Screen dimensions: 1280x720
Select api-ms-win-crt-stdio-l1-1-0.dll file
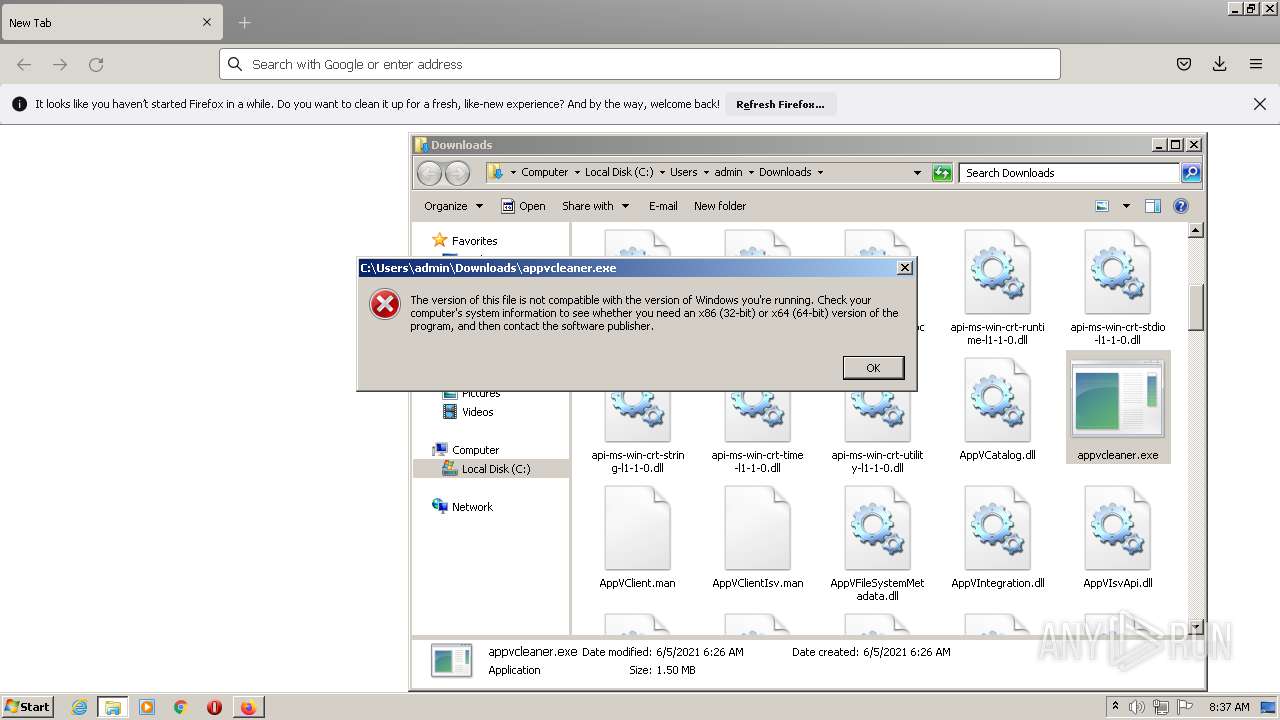(x=1117, y=288)
